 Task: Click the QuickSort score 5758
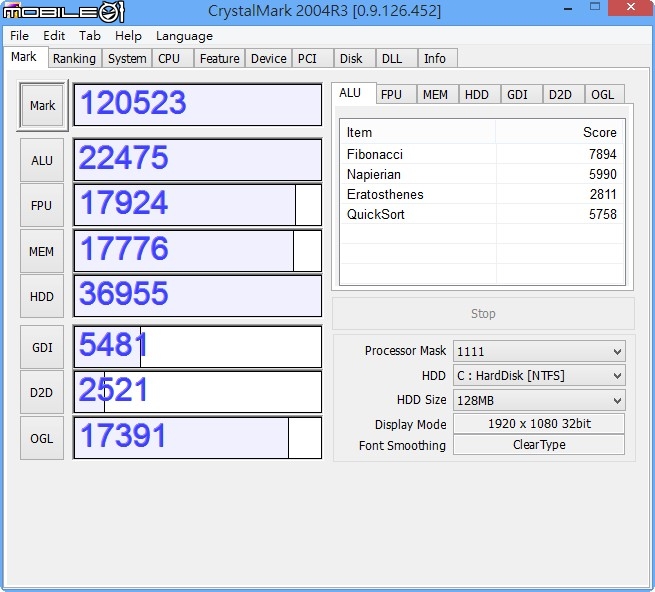pos(602,214)
